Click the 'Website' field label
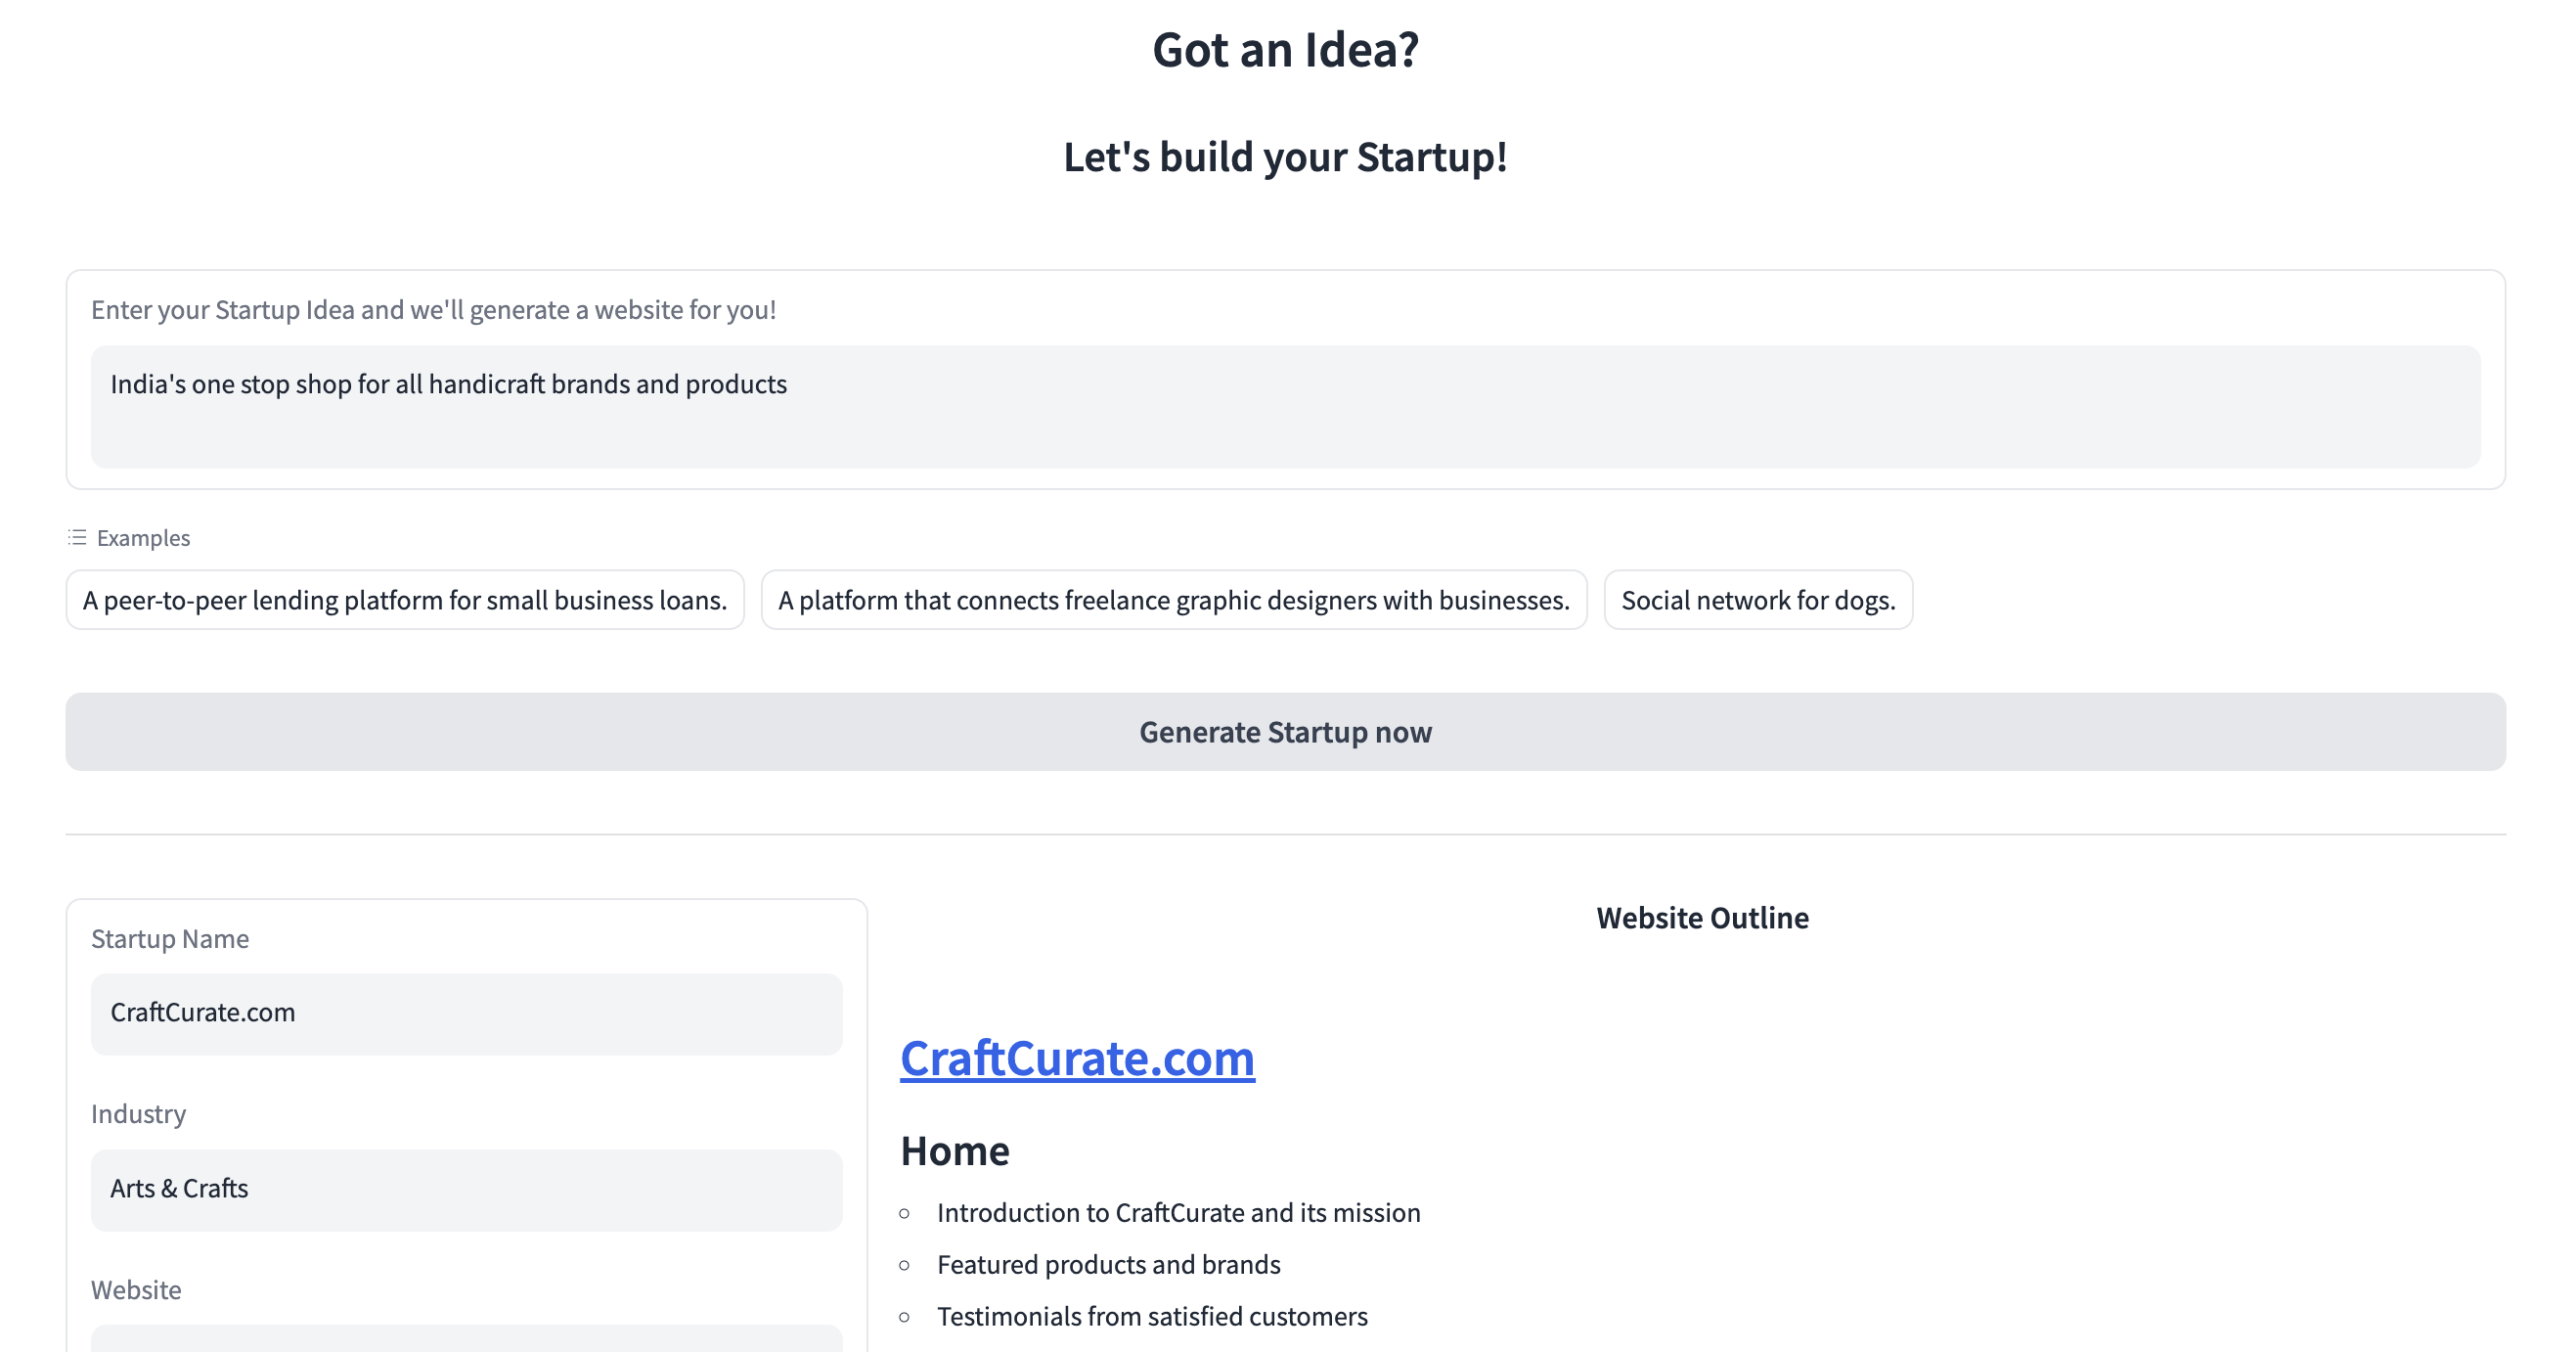Viewport: 2576px width, 1352px height. pyautogui.click(x=136, y=1290)
